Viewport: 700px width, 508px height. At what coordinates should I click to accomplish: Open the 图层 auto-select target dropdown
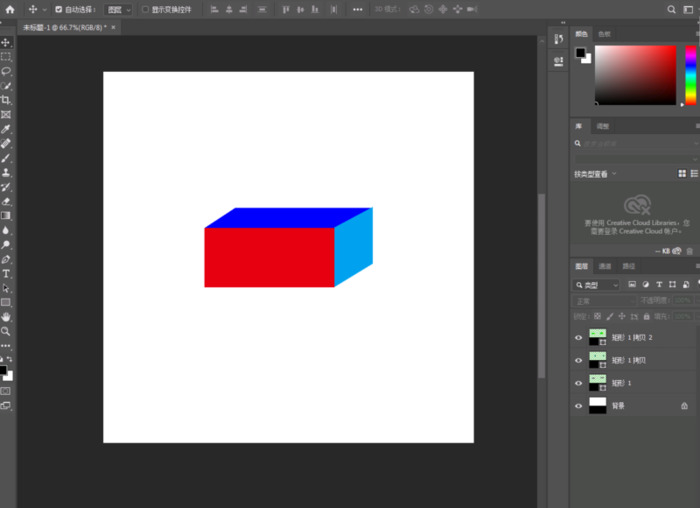click(117, 9)
